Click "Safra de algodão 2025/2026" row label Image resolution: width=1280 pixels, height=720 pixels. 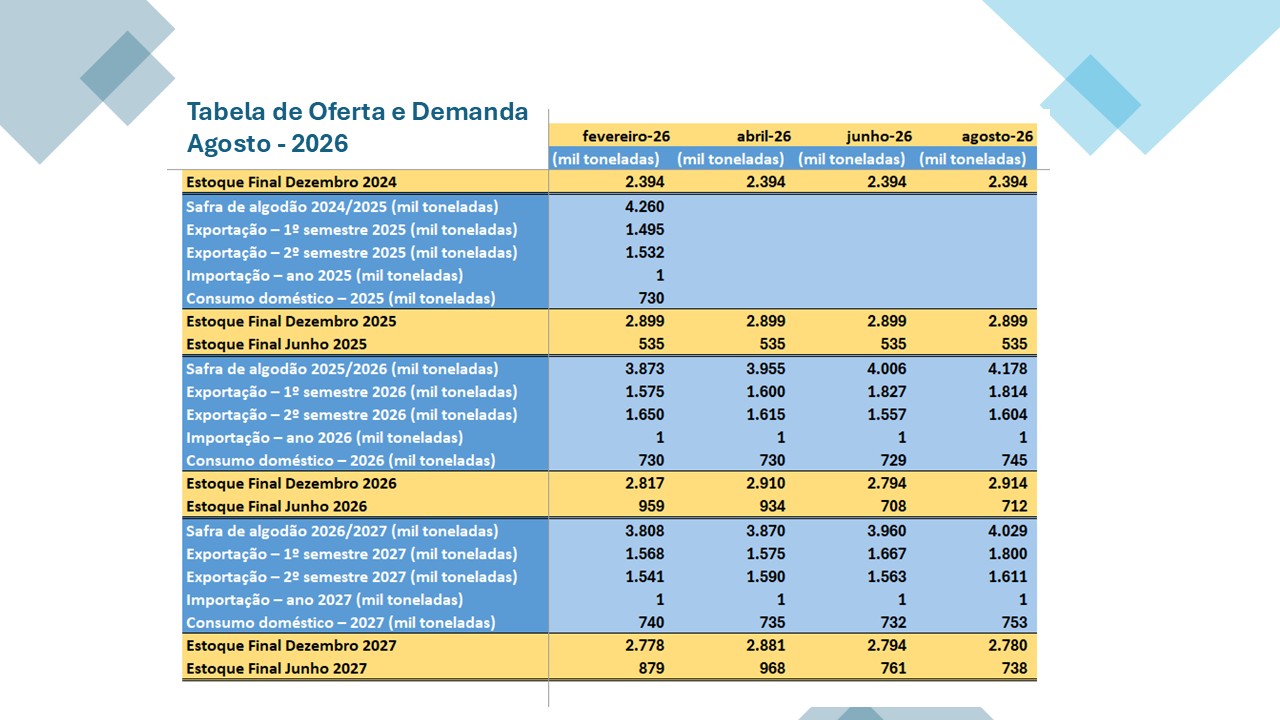point(342,369)
